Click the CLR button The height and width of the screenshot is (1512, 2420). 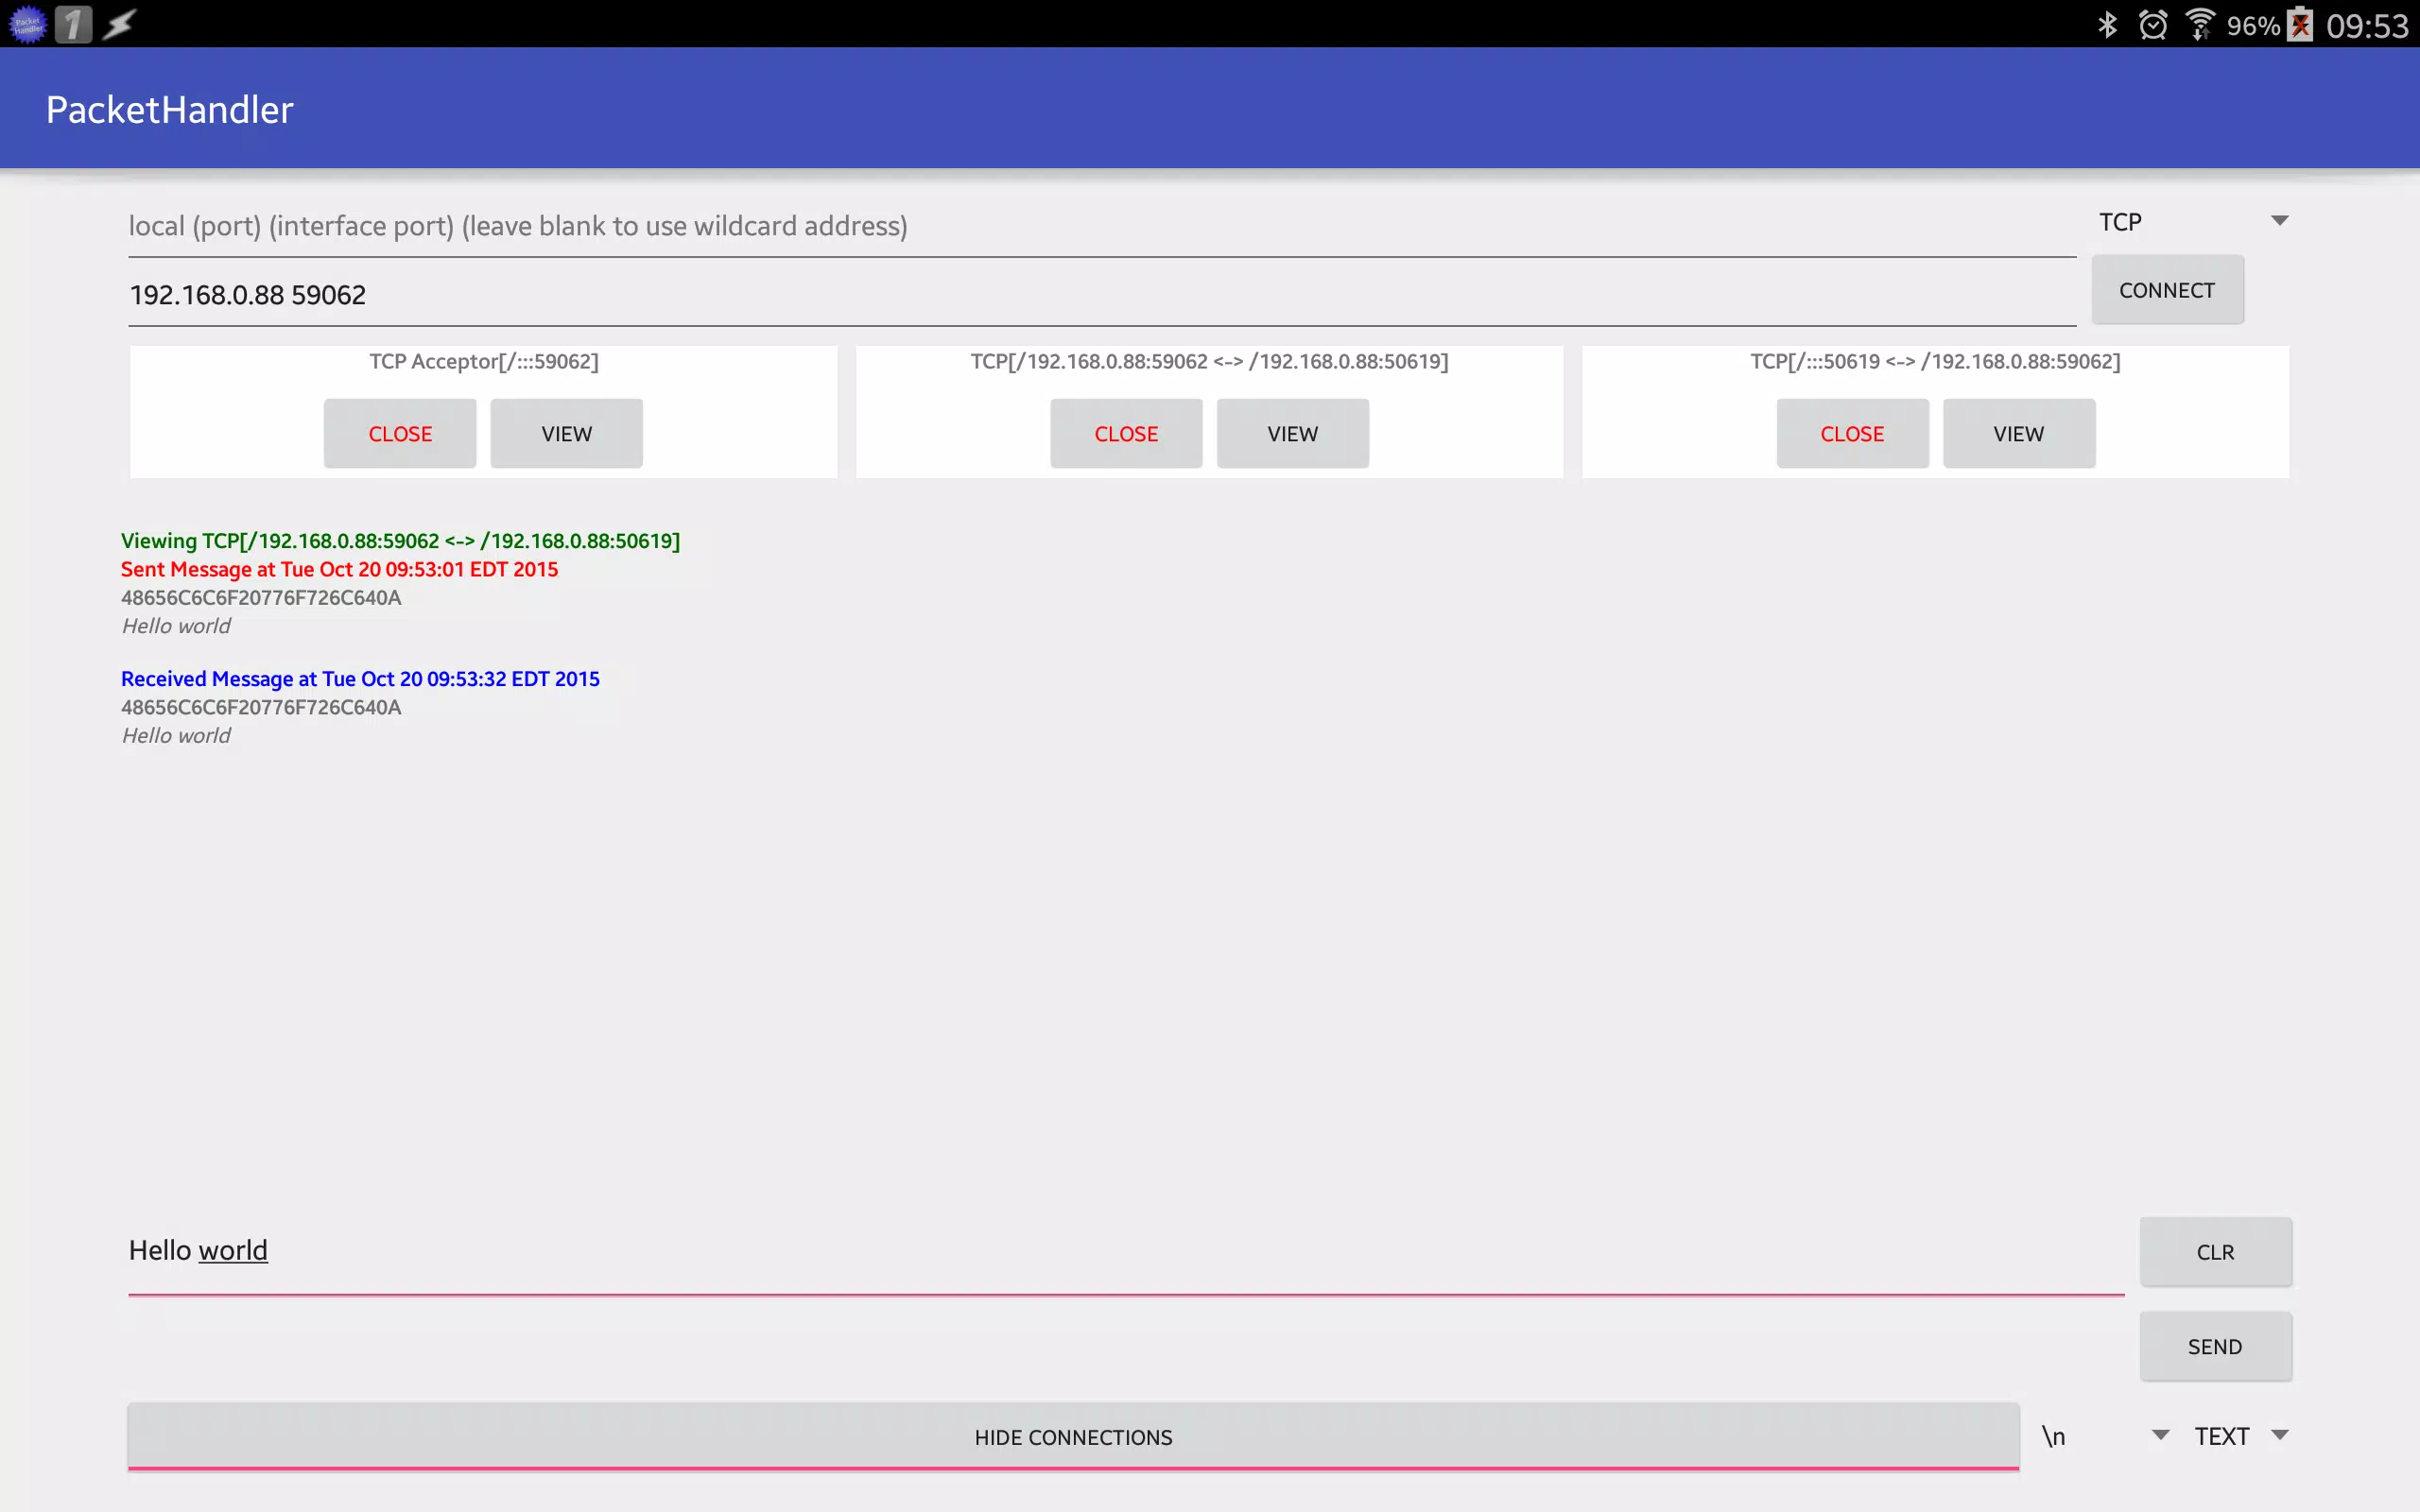2215,1252
